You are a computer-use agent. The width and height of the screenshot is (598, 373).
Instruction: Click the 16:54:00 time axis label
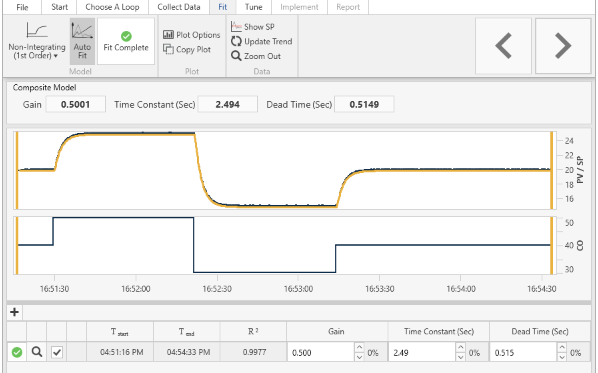pyautogui.click(x=461, y=289)
